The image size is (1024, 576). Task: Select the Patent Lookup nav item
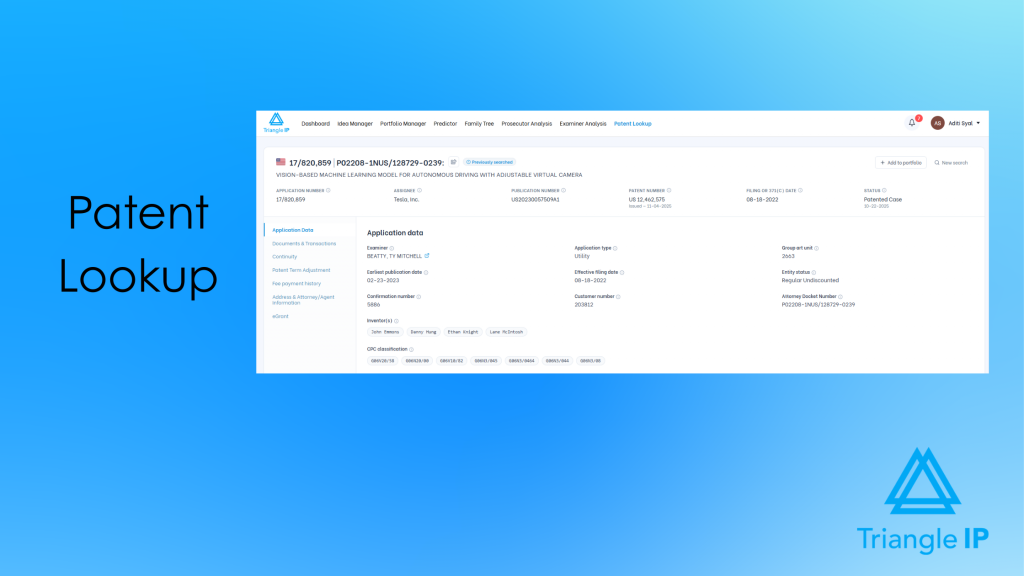pos(632,123)
